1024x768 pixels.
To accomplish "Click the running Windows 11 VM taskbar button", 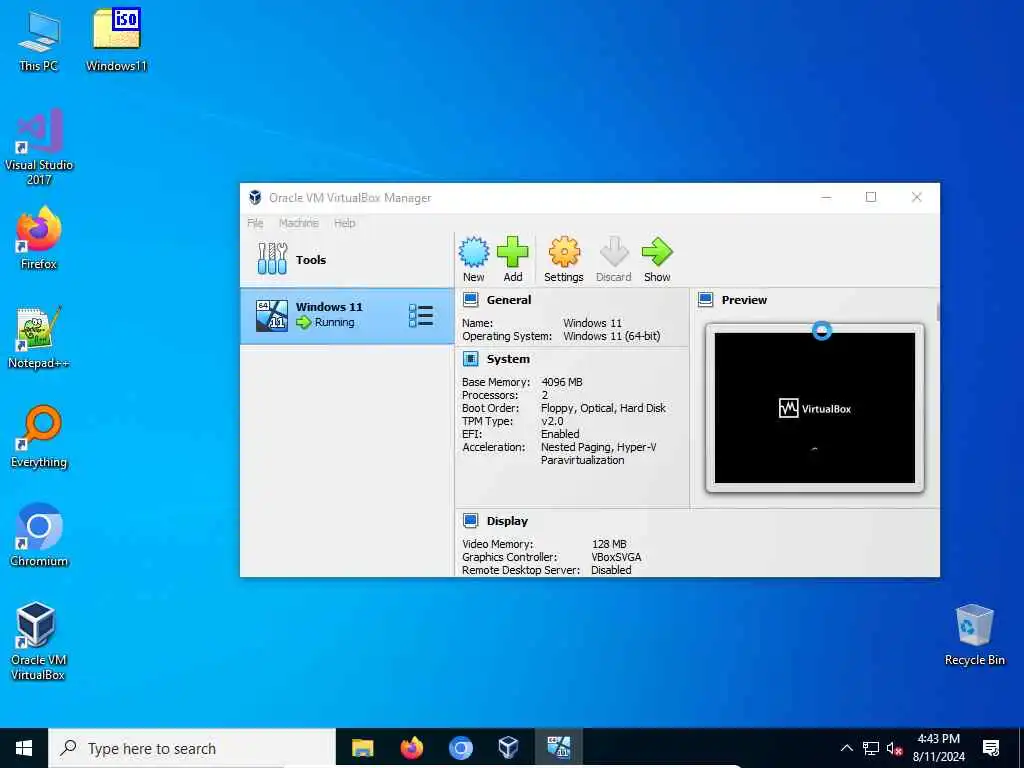I will pos(558,748).
